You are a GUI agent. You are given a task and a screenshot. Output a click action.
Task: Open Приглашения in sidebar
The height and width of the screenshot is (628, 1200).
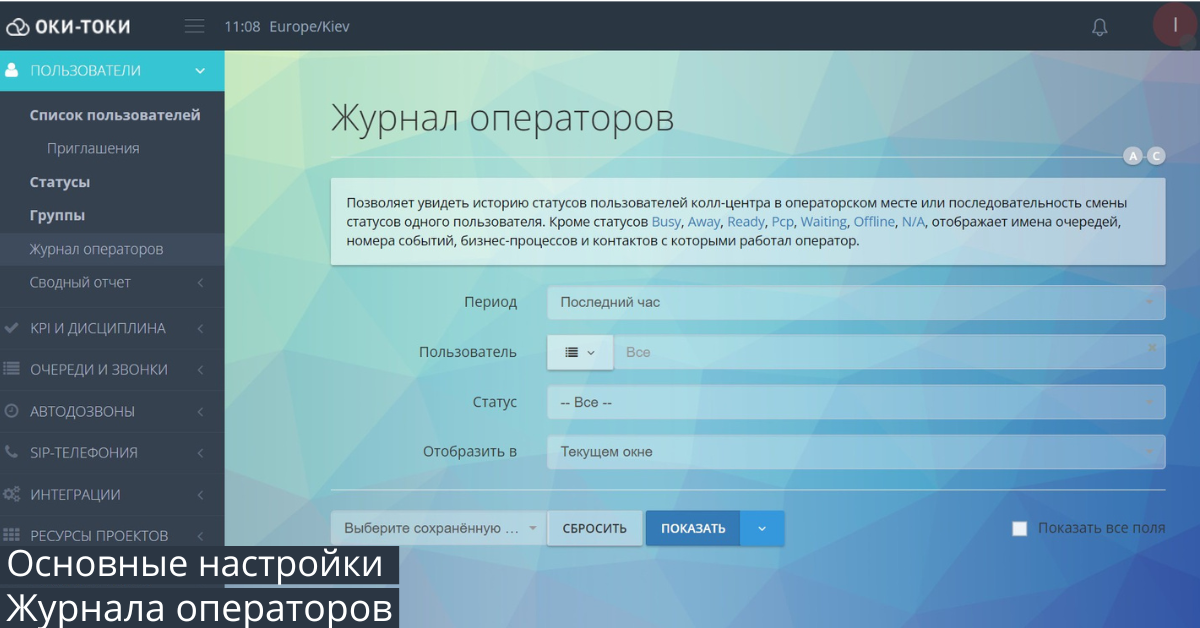coord(93,148)
